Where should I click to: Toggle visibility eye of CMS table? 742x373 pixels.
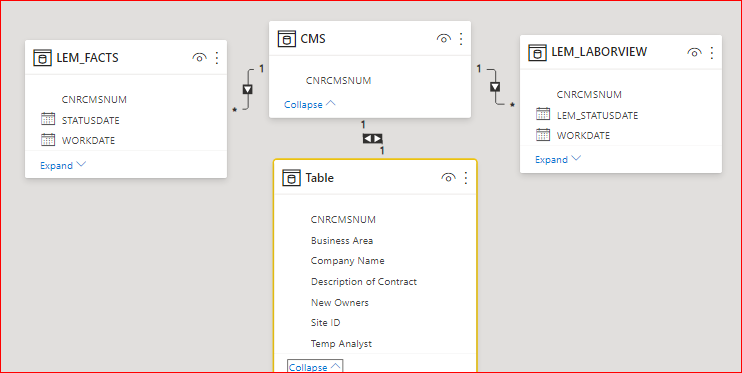click(x=443, y=39)
